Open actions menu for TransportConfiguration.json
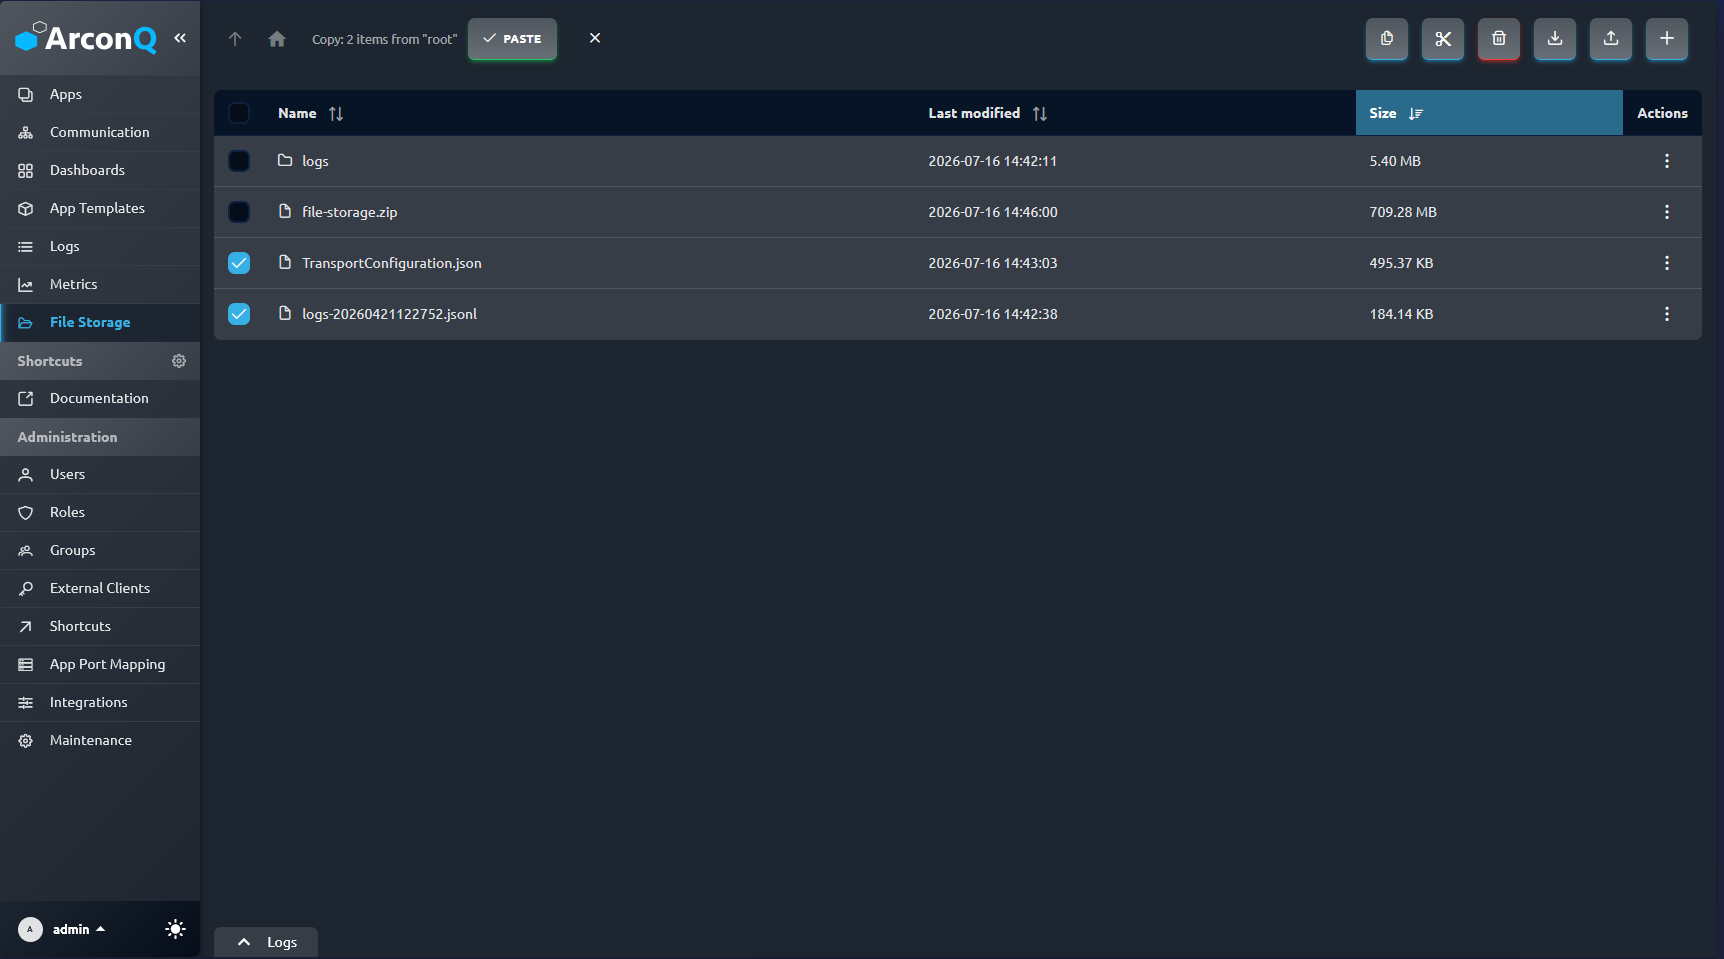 pos(1667,263)
